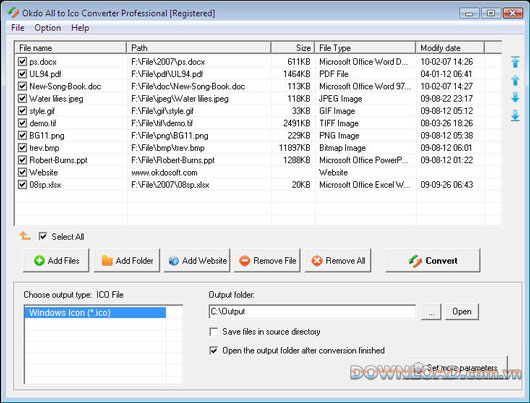The image size is (530, 403).
Task: Click the orange up-level arrow beside Select All
Action: coord(25,236)
